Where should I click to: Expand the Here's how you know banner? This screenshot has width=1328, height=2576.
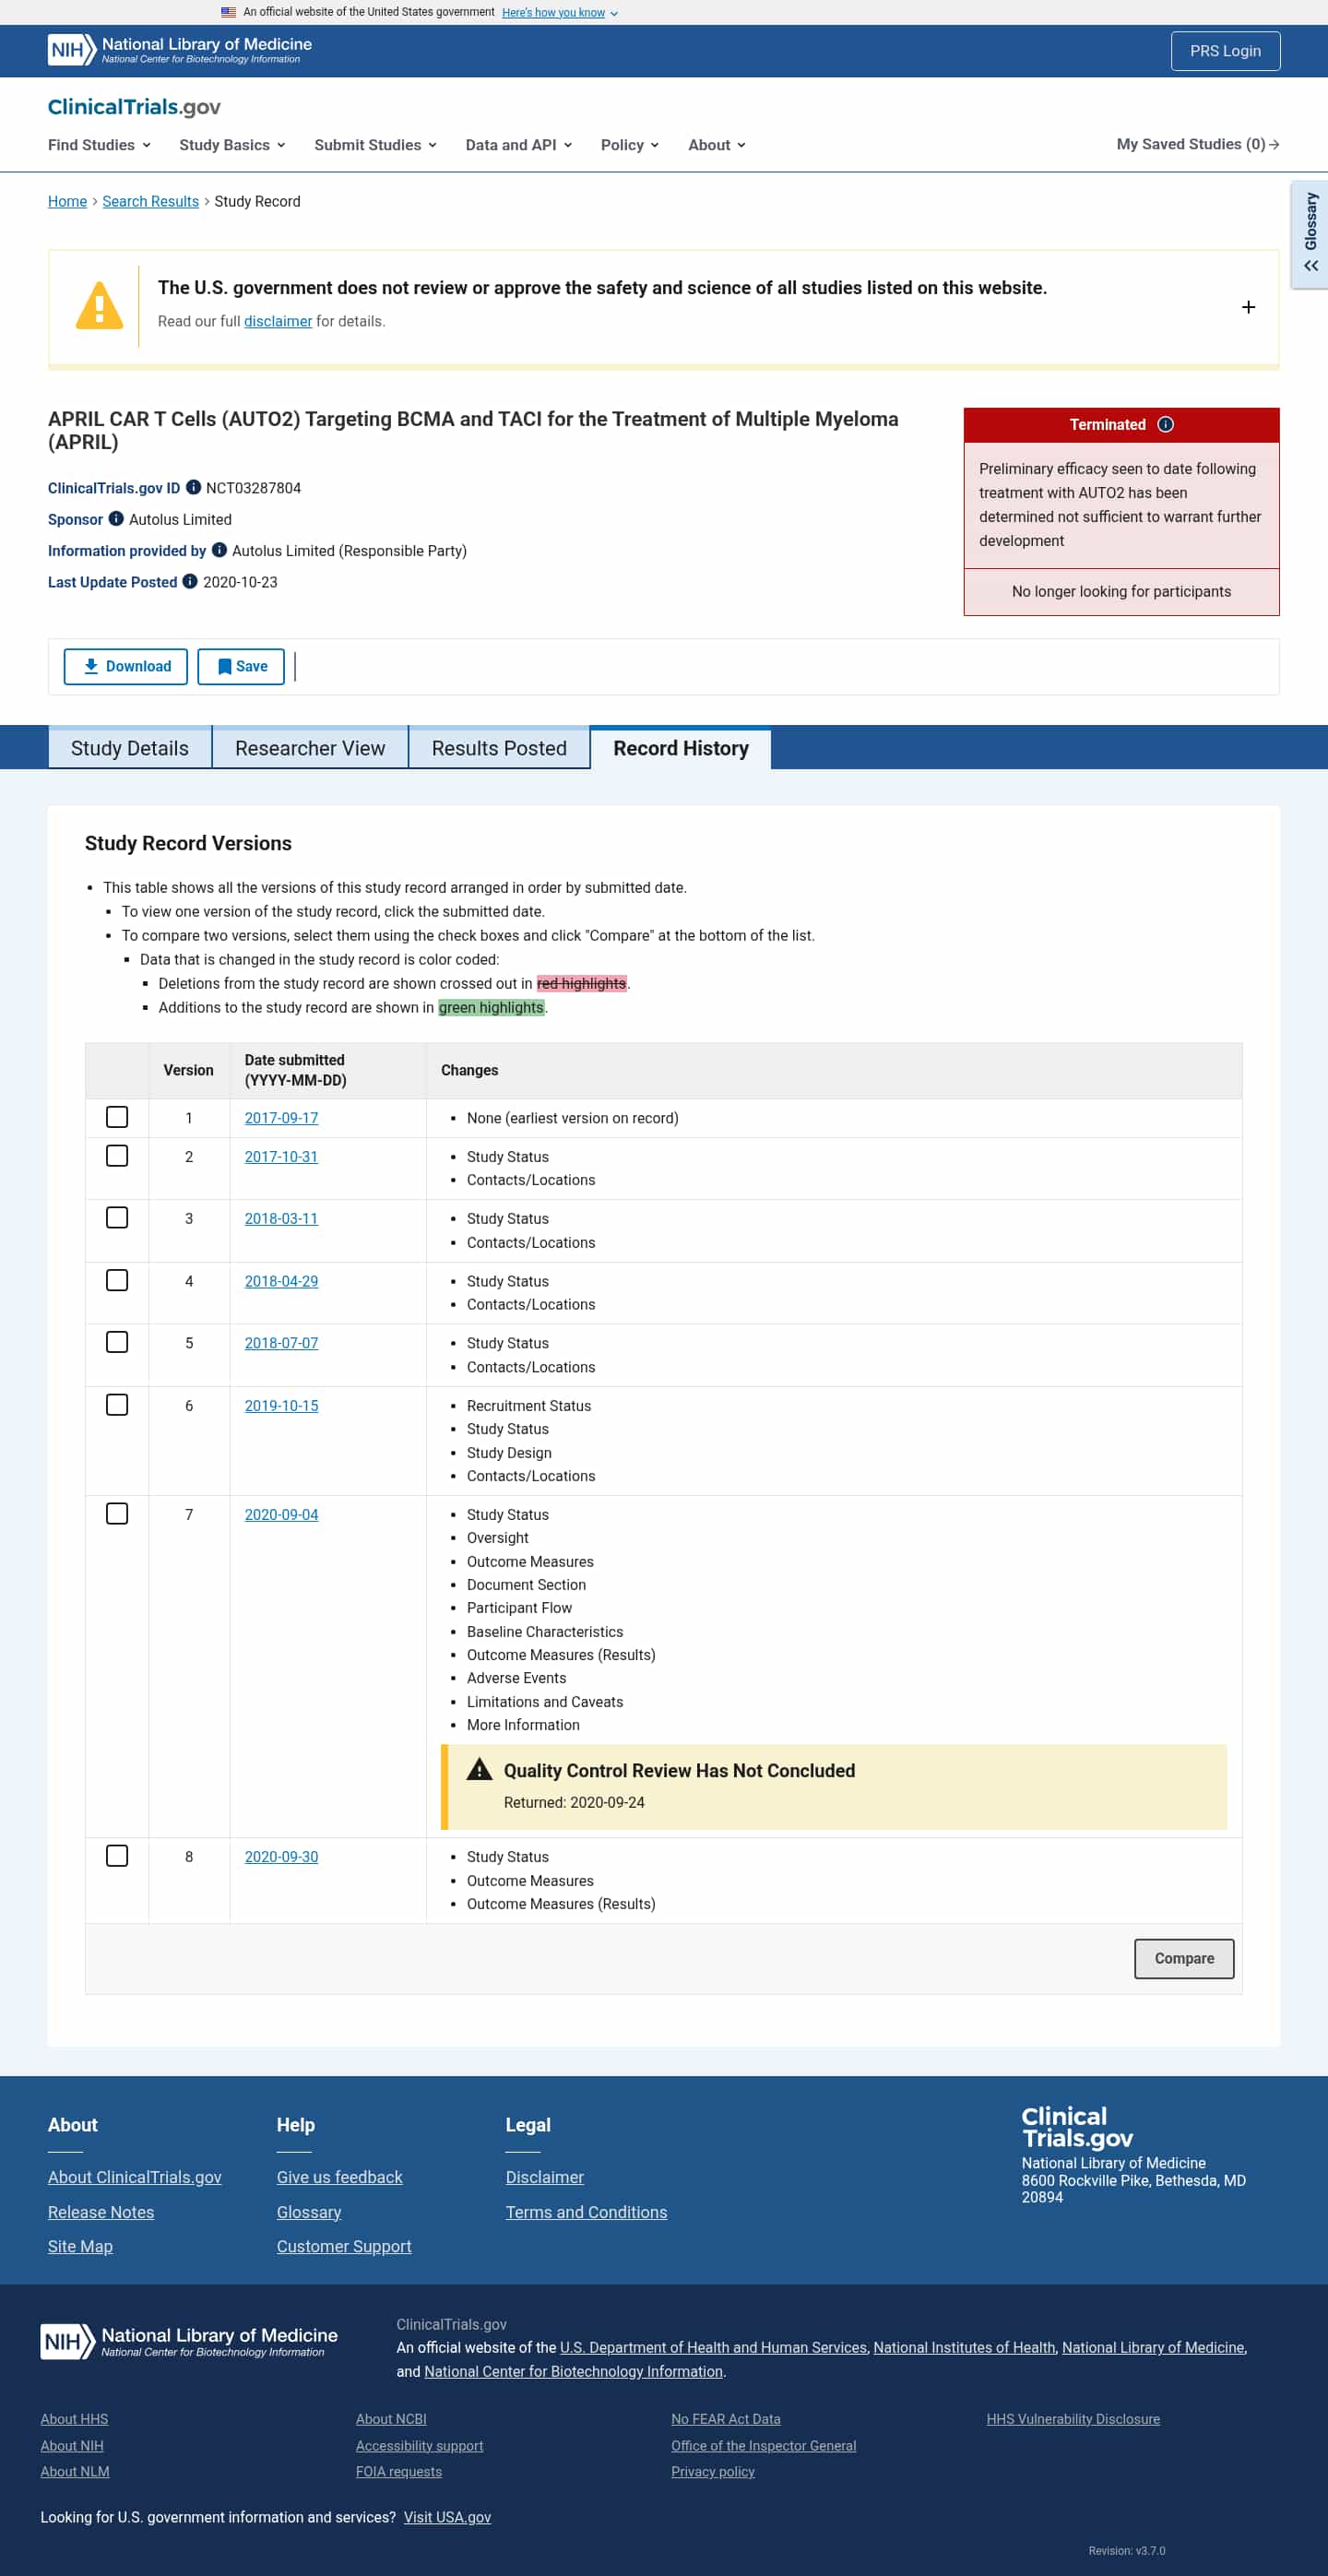(559, 13)
